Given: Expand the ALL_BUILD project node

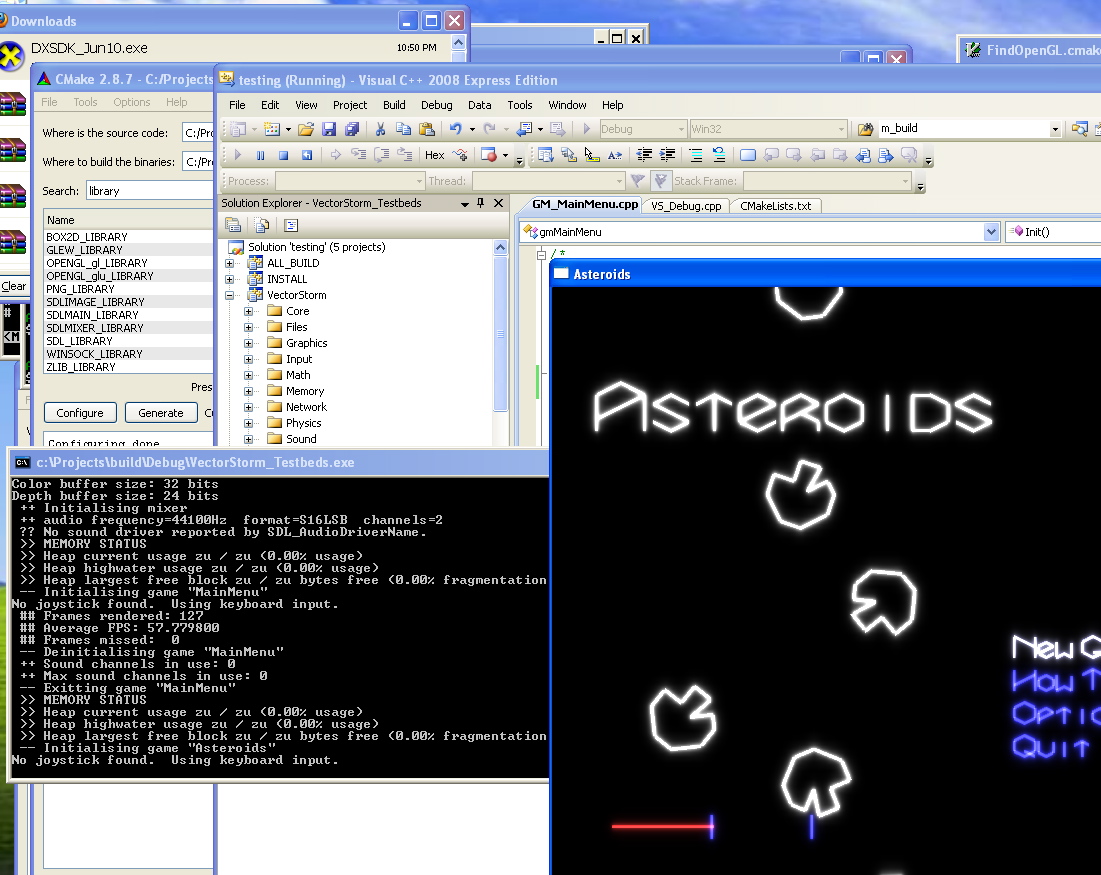Looking at the screenshot, I should click(229, 263).
